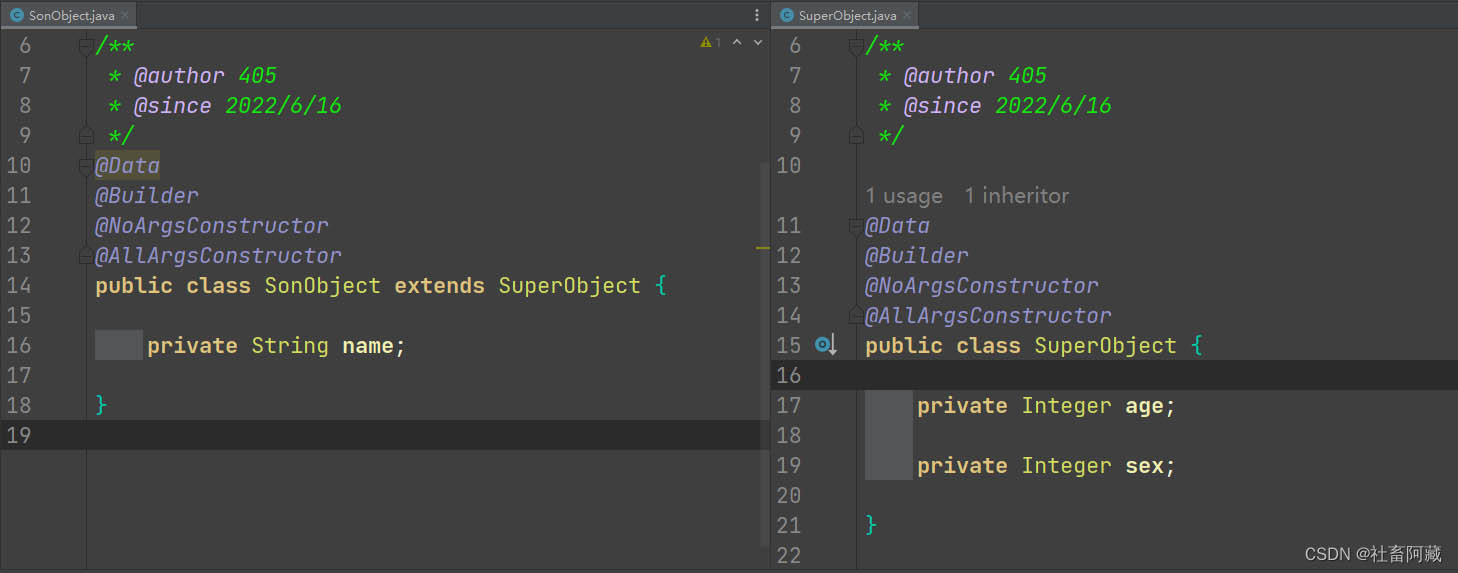The image size is (1458, 573).
Task: Click fold end marker at @AllArgsConstructor in SuperObject.java
Action: tap(856, 315)
